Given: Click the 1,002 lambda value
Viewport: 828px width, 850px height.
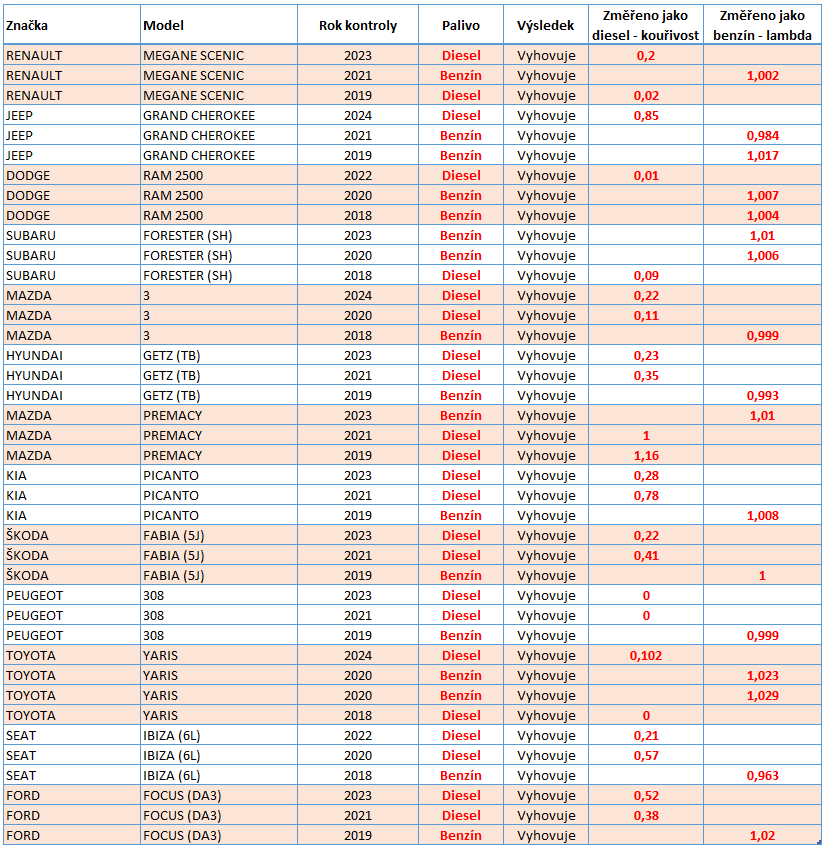Looking at the screenshot, I should coord(762,75).
